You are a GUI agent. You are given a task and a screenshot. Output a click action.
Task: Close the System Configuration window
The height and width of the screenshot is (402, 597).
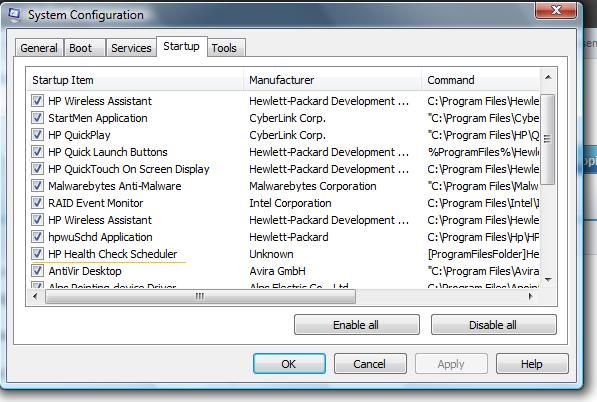pyautogui.click(x=556, y=10)
